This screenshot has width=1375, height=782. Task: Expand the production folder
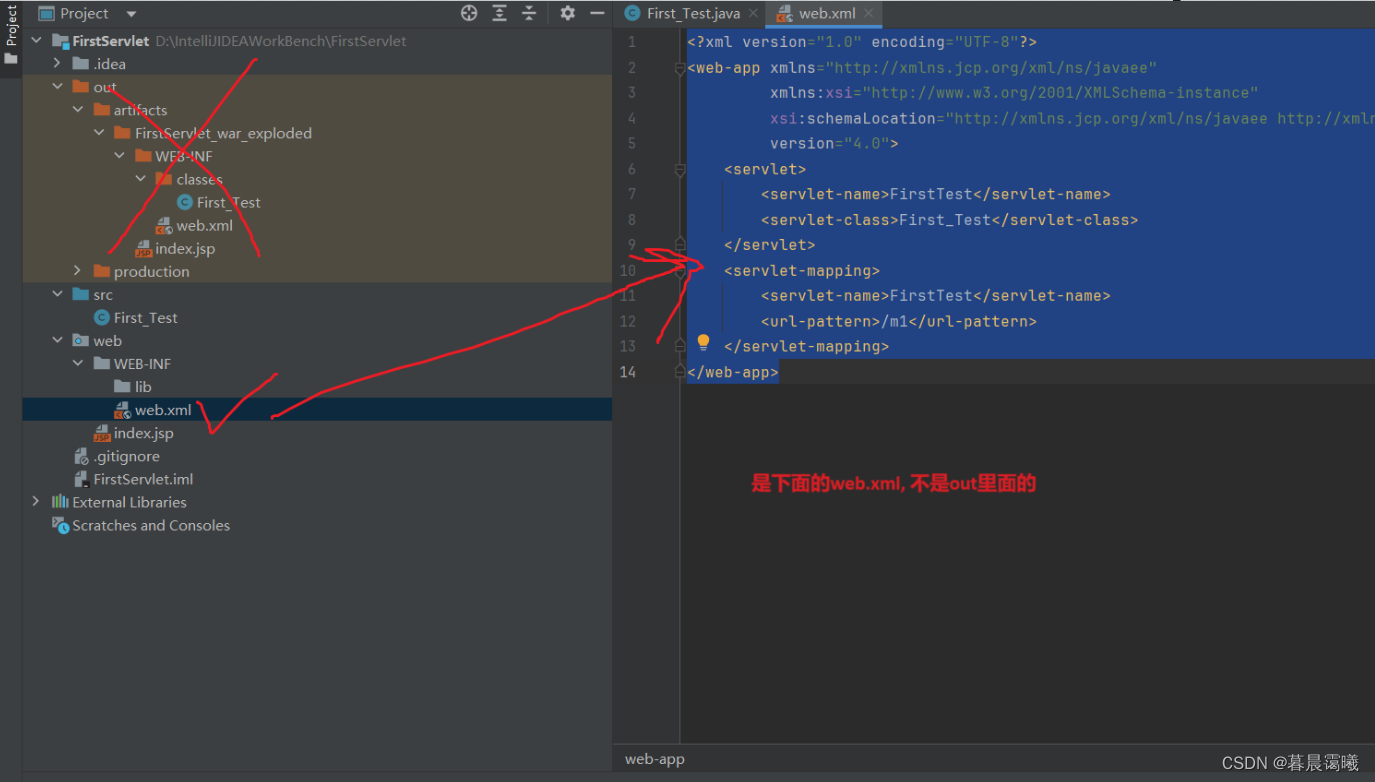pyautogui.click(x=78, y=271)
